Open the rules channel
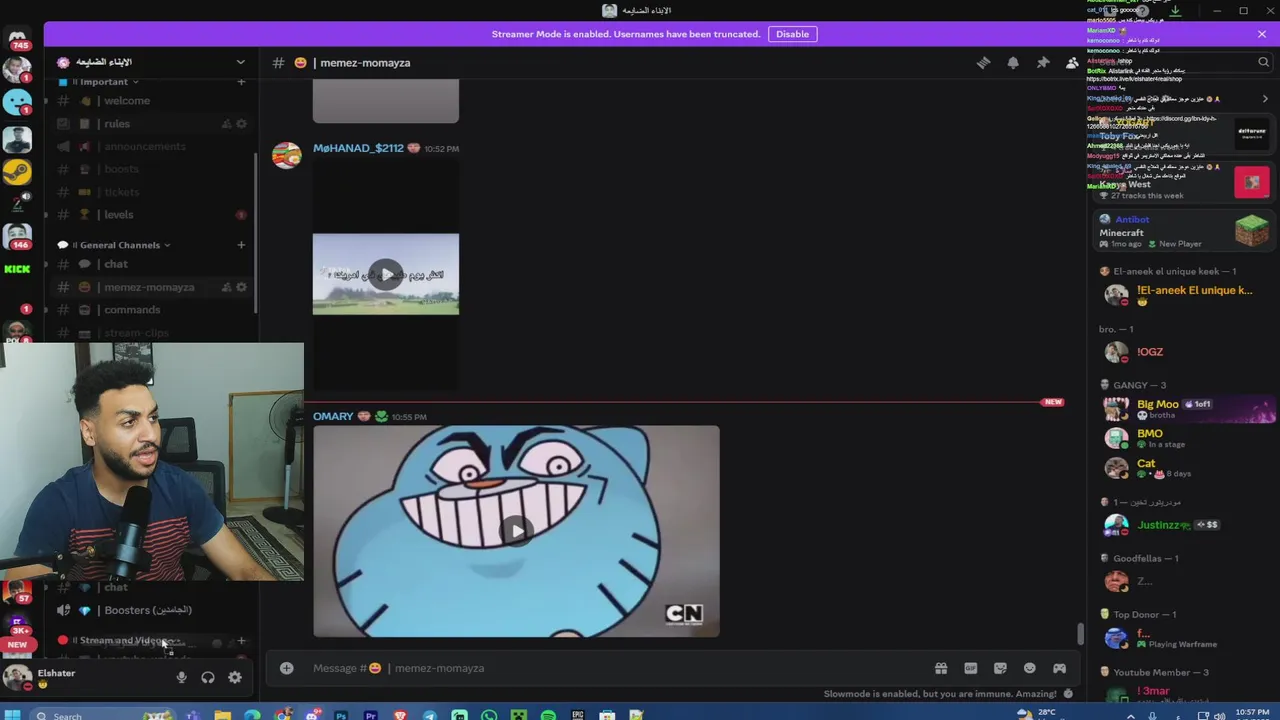Screen dimensions: 1280x720 (150, 124)
